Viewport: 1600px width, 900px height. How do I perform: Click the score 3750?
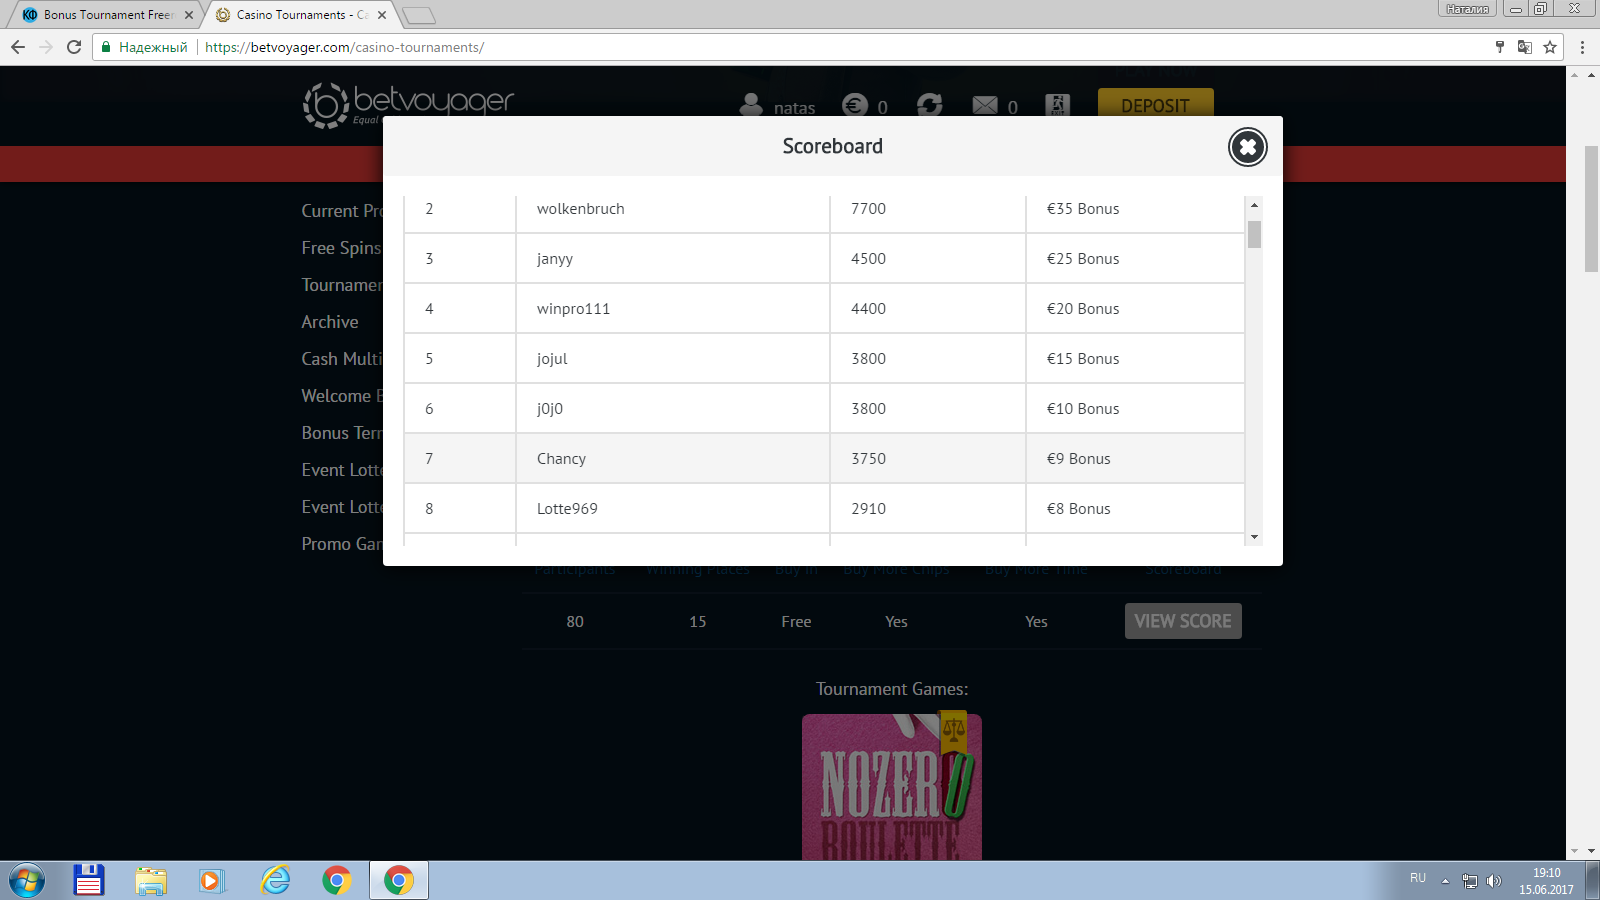[x=868, y=459]
